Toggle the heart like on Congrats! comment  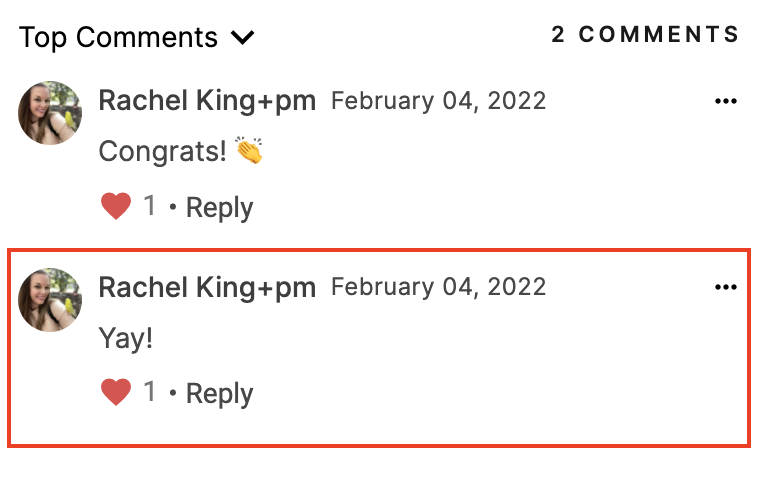click(x=116, y=206)
